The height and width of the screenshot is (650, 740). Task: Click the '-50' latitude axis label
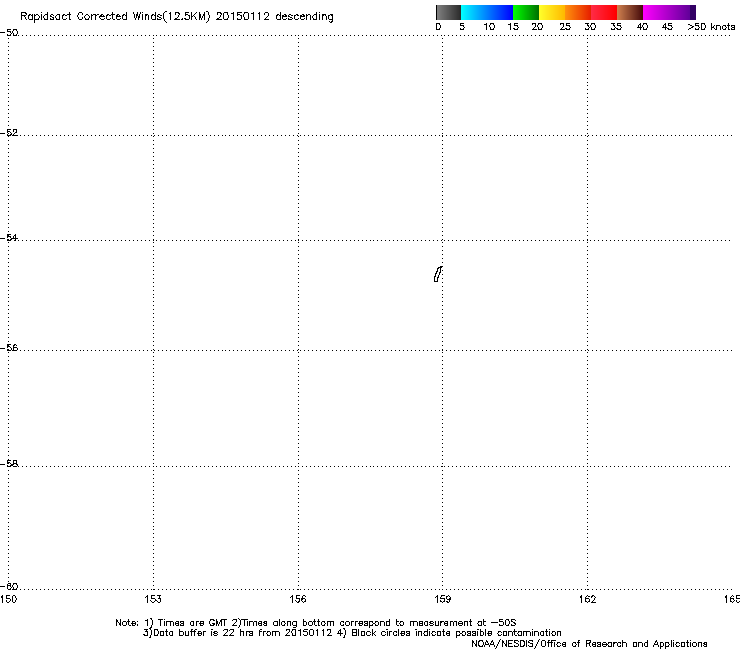point(9,33)
